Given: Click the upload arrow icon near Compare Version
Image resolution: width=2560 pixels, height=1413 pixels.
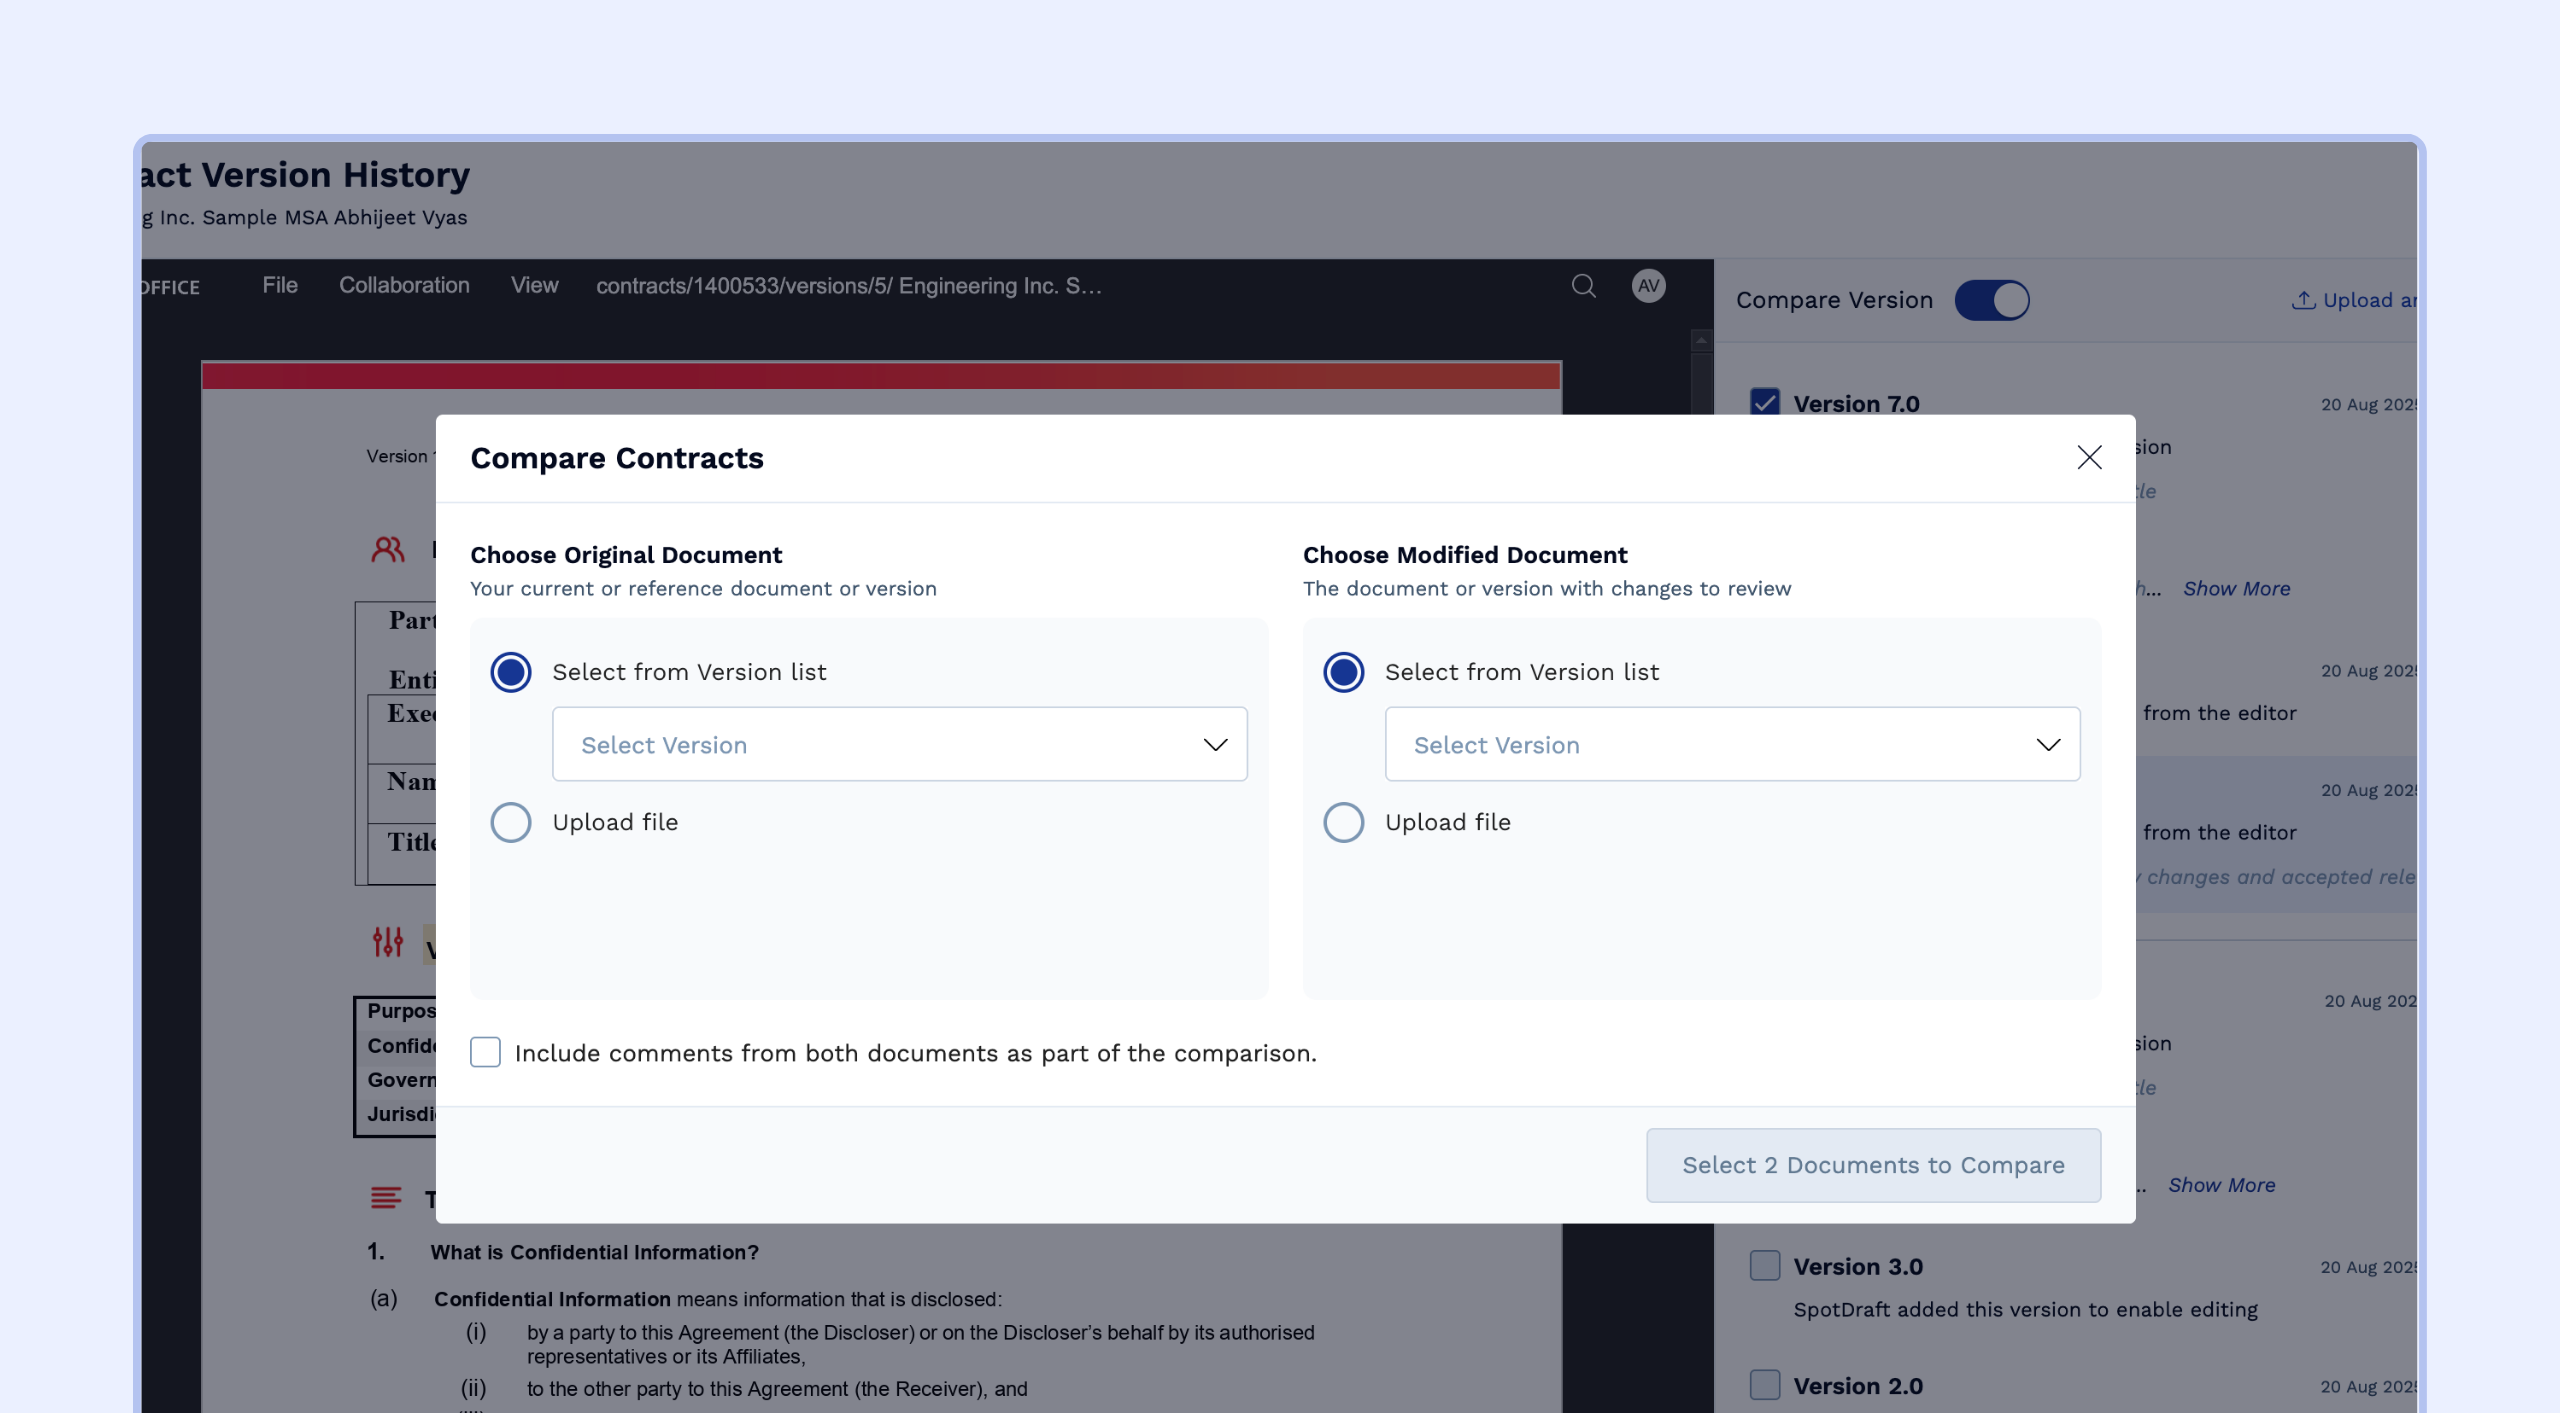Looking at the screenshot, I should [2303, 300].
